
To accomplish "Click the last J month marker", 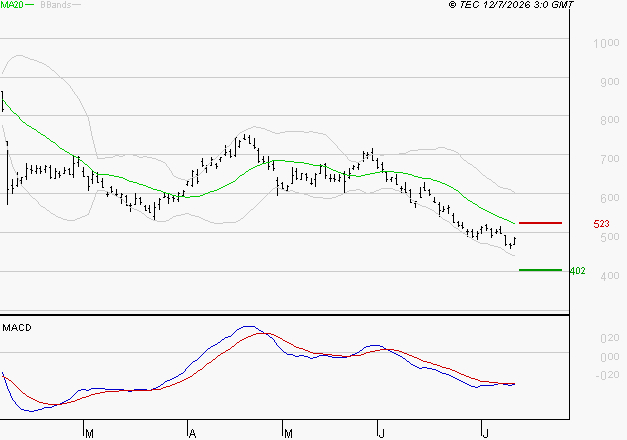I will [485, 434].
